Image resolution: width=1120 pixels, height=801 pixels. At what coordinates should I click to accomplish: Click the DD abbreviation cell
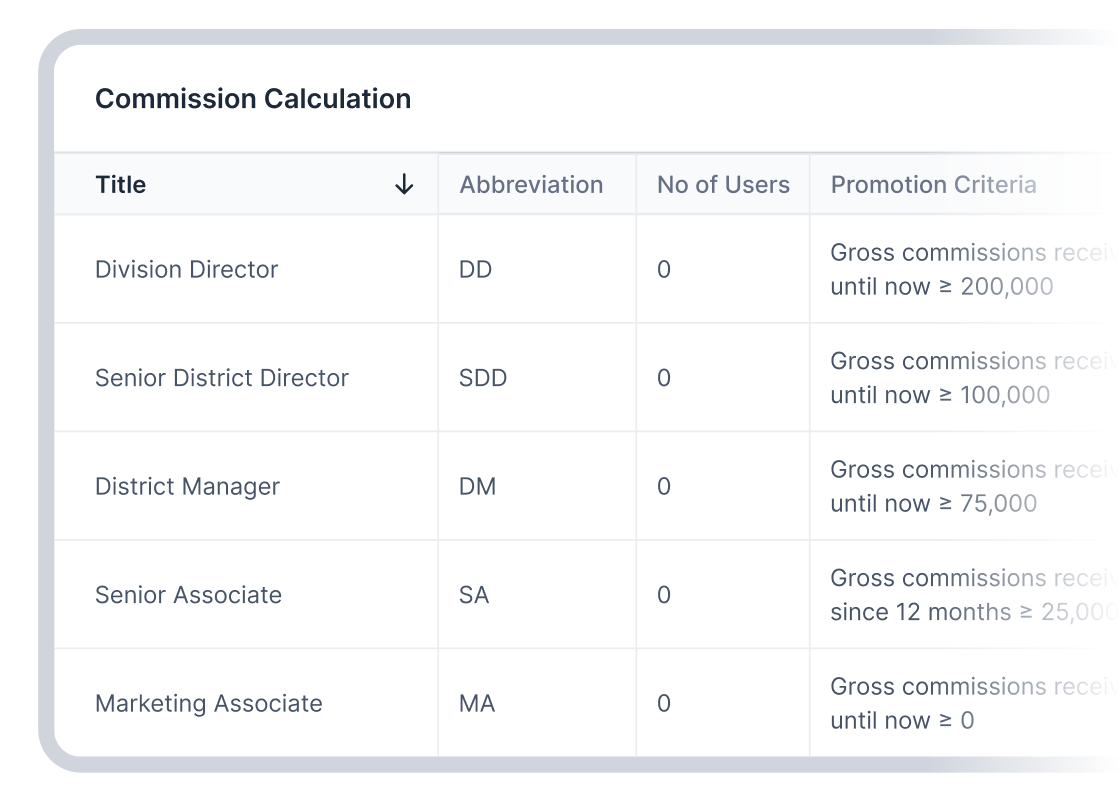coord(475,270)
